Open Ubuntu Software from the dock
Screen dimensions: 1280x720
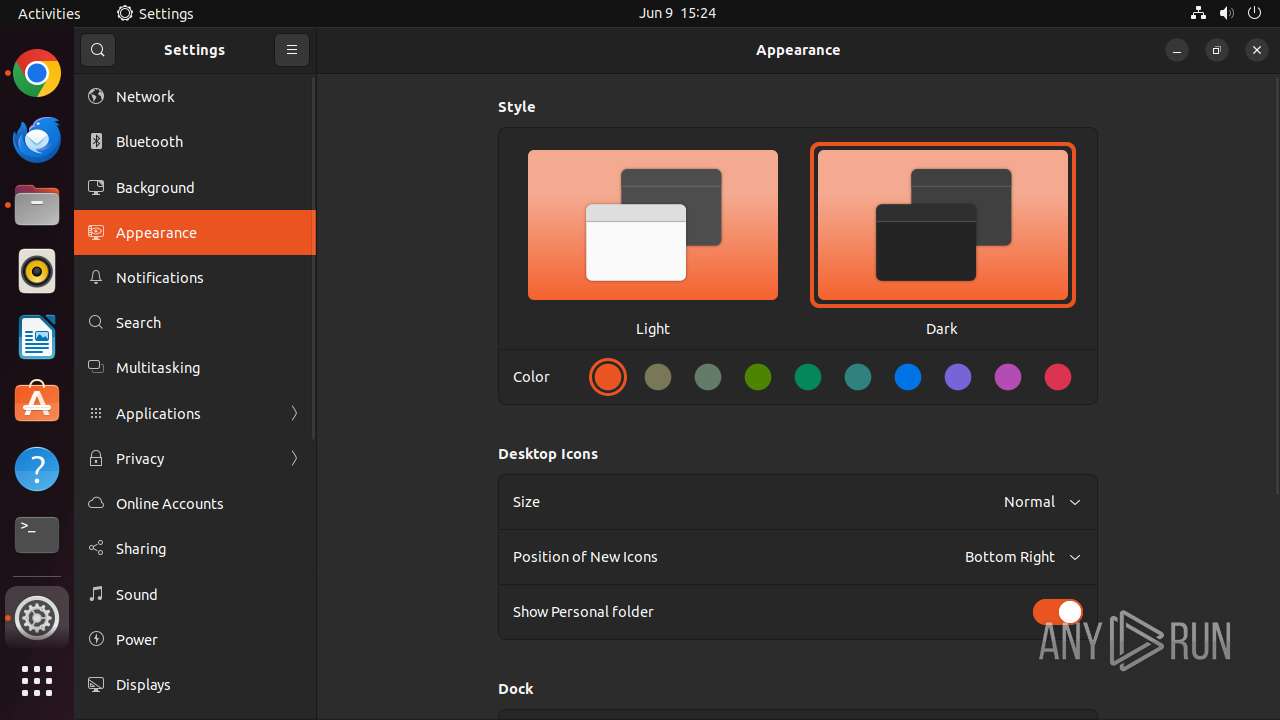point(37,403)
